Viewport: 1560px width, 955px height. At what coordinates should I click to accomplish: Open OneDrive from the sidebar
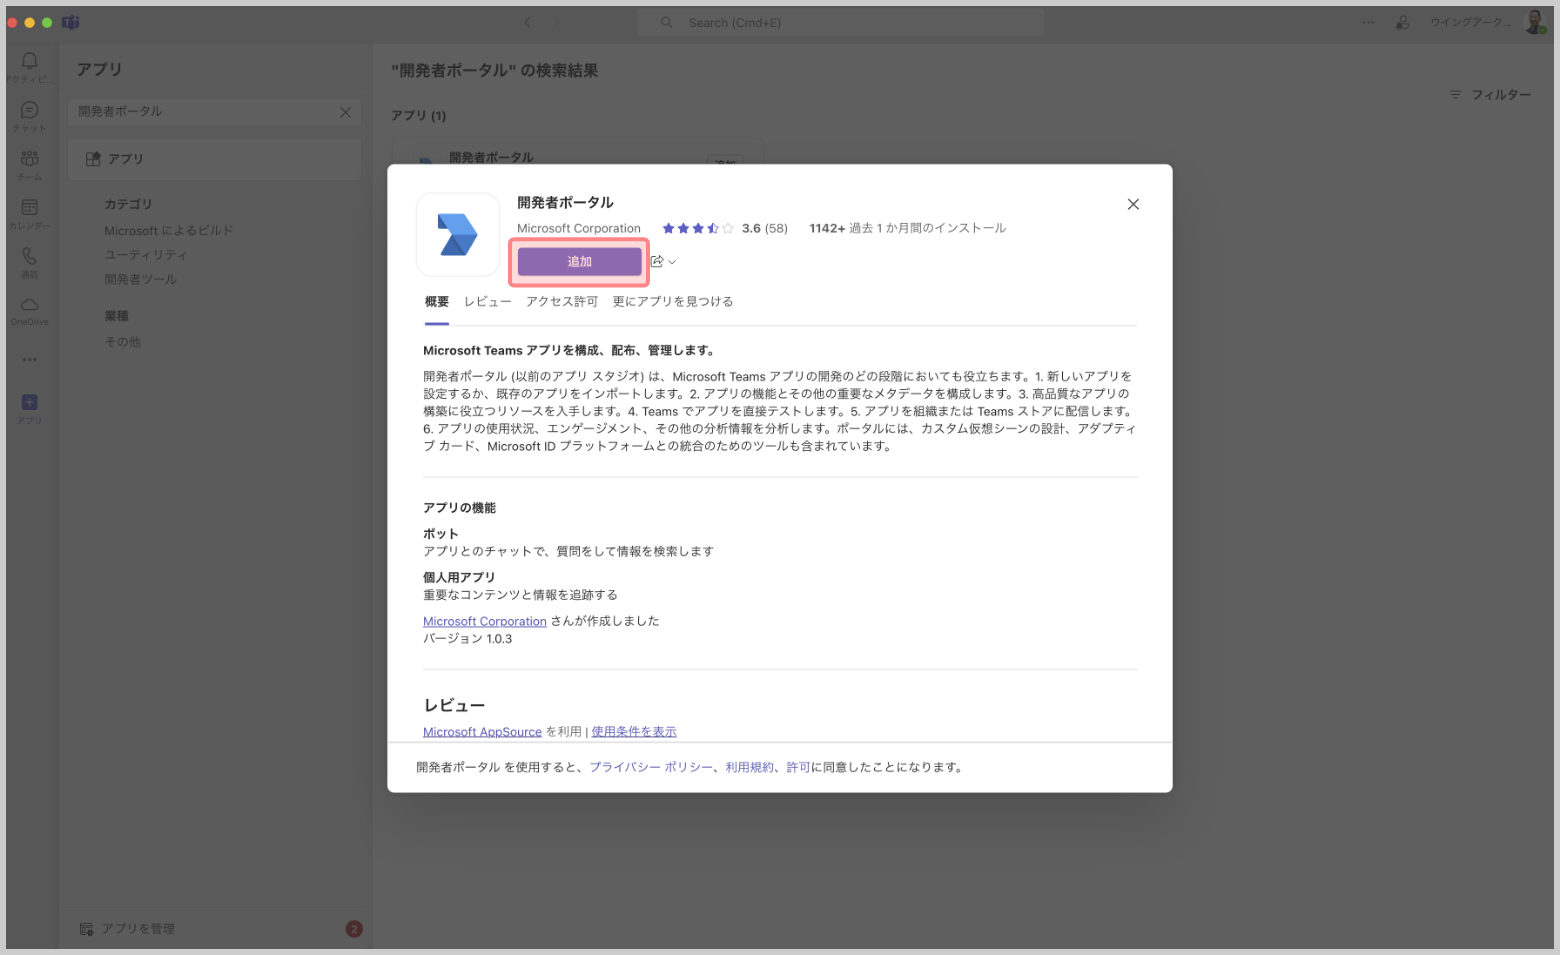click(30, 307)
